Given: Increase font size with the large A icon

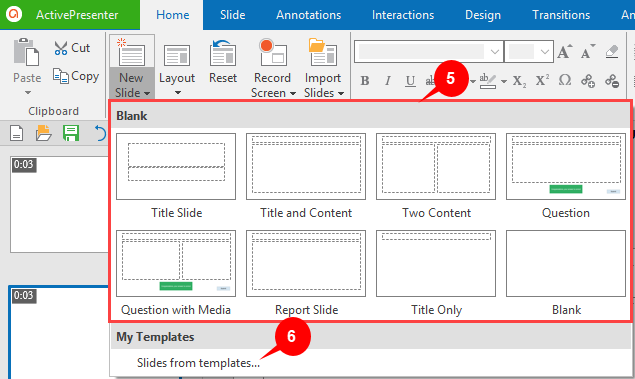Looking at the screenshot, I should pos(565,51).
